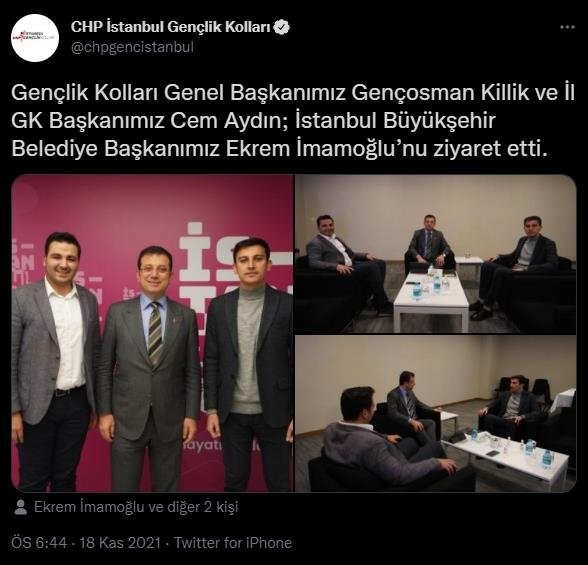Open the large left photo of three men standing

click(152, 333)
